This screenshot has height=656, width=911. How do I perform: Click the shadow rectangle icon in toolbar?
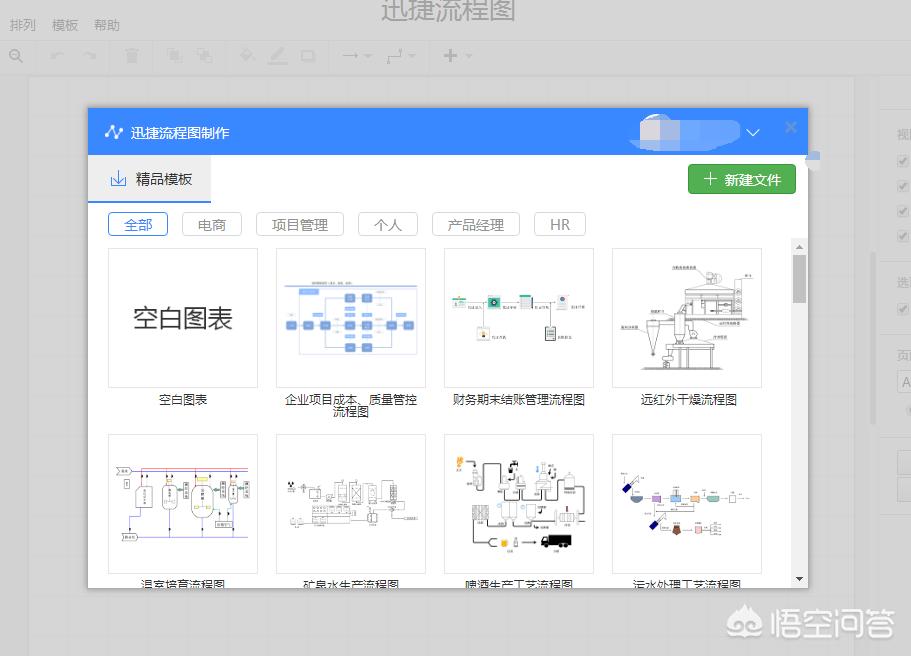[308, 56]
